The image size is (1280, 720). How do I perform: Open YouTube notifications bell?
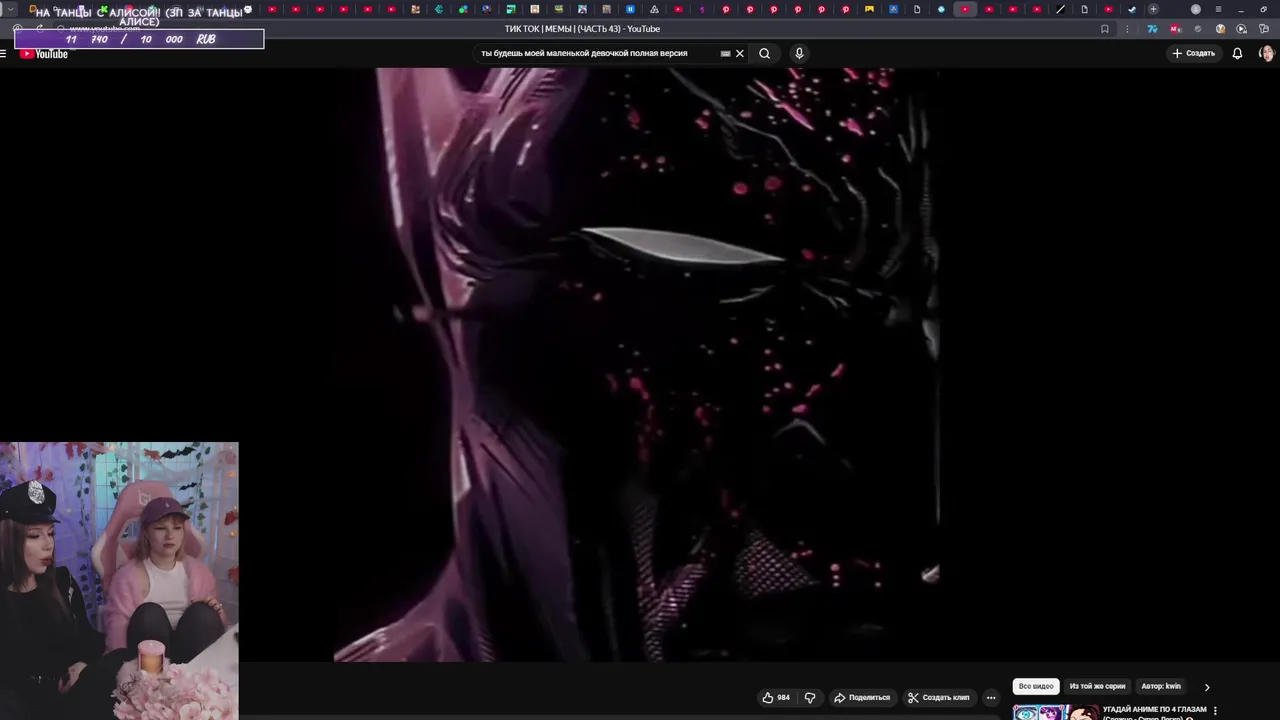[1237, 53]
